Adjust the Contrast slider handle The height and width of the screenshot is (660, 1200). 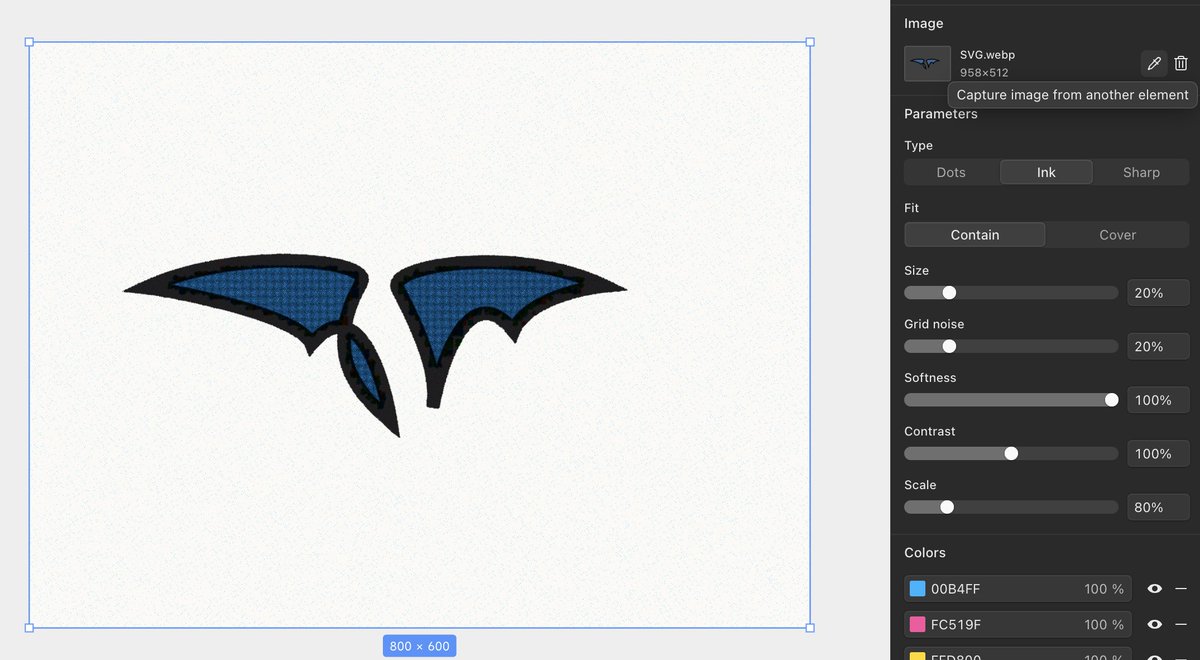coord(1011,453)
